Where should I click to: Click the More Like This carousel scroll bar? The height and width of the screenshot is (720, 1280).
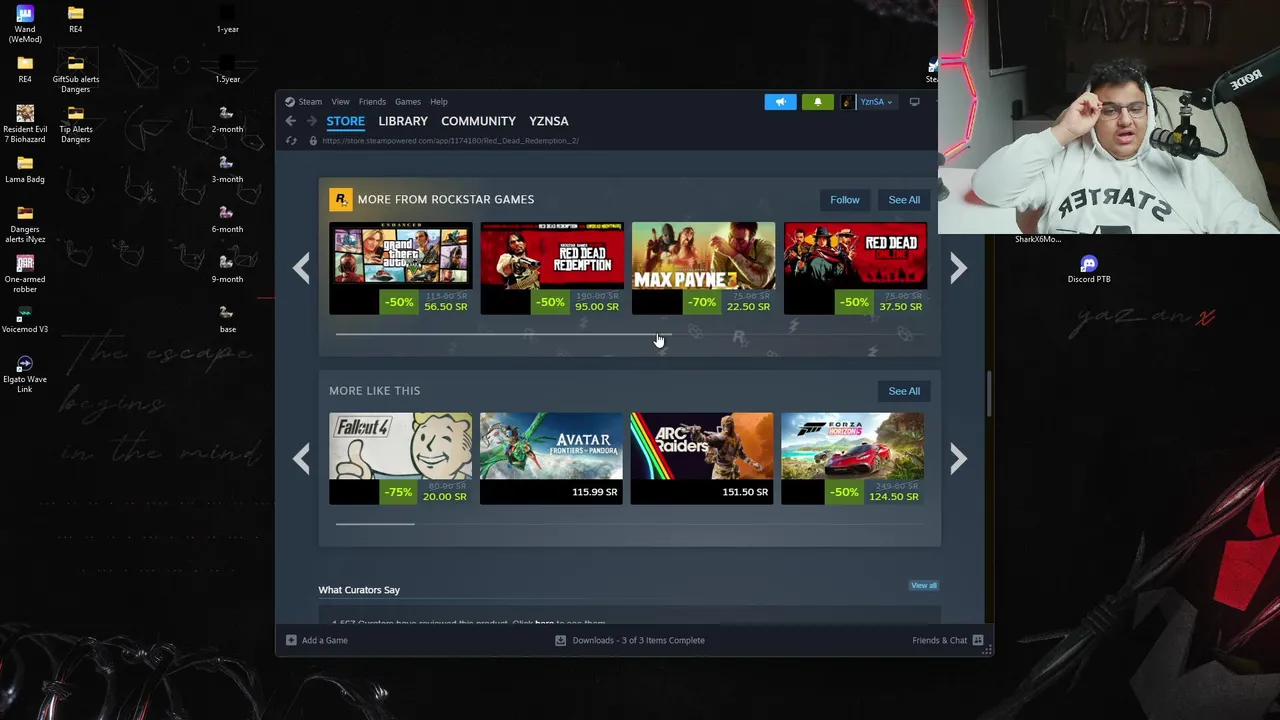[375, 524]
